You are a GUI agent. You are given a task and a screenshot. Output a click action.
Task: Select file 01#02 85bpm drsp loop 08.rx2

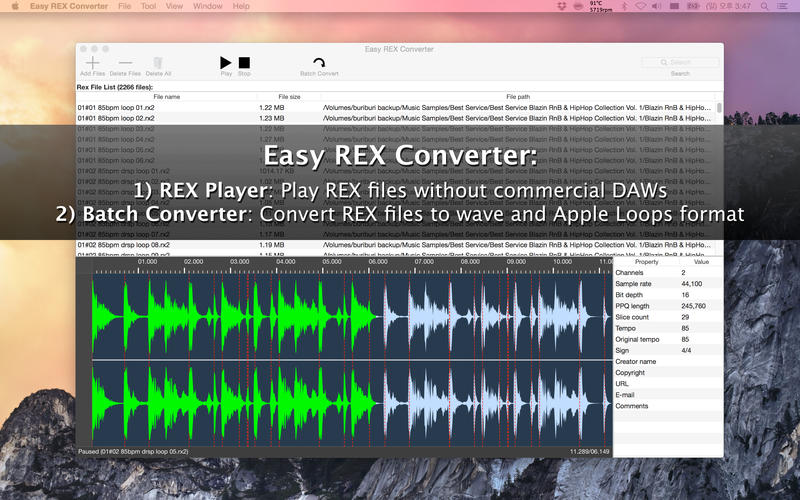click(396, 245)
